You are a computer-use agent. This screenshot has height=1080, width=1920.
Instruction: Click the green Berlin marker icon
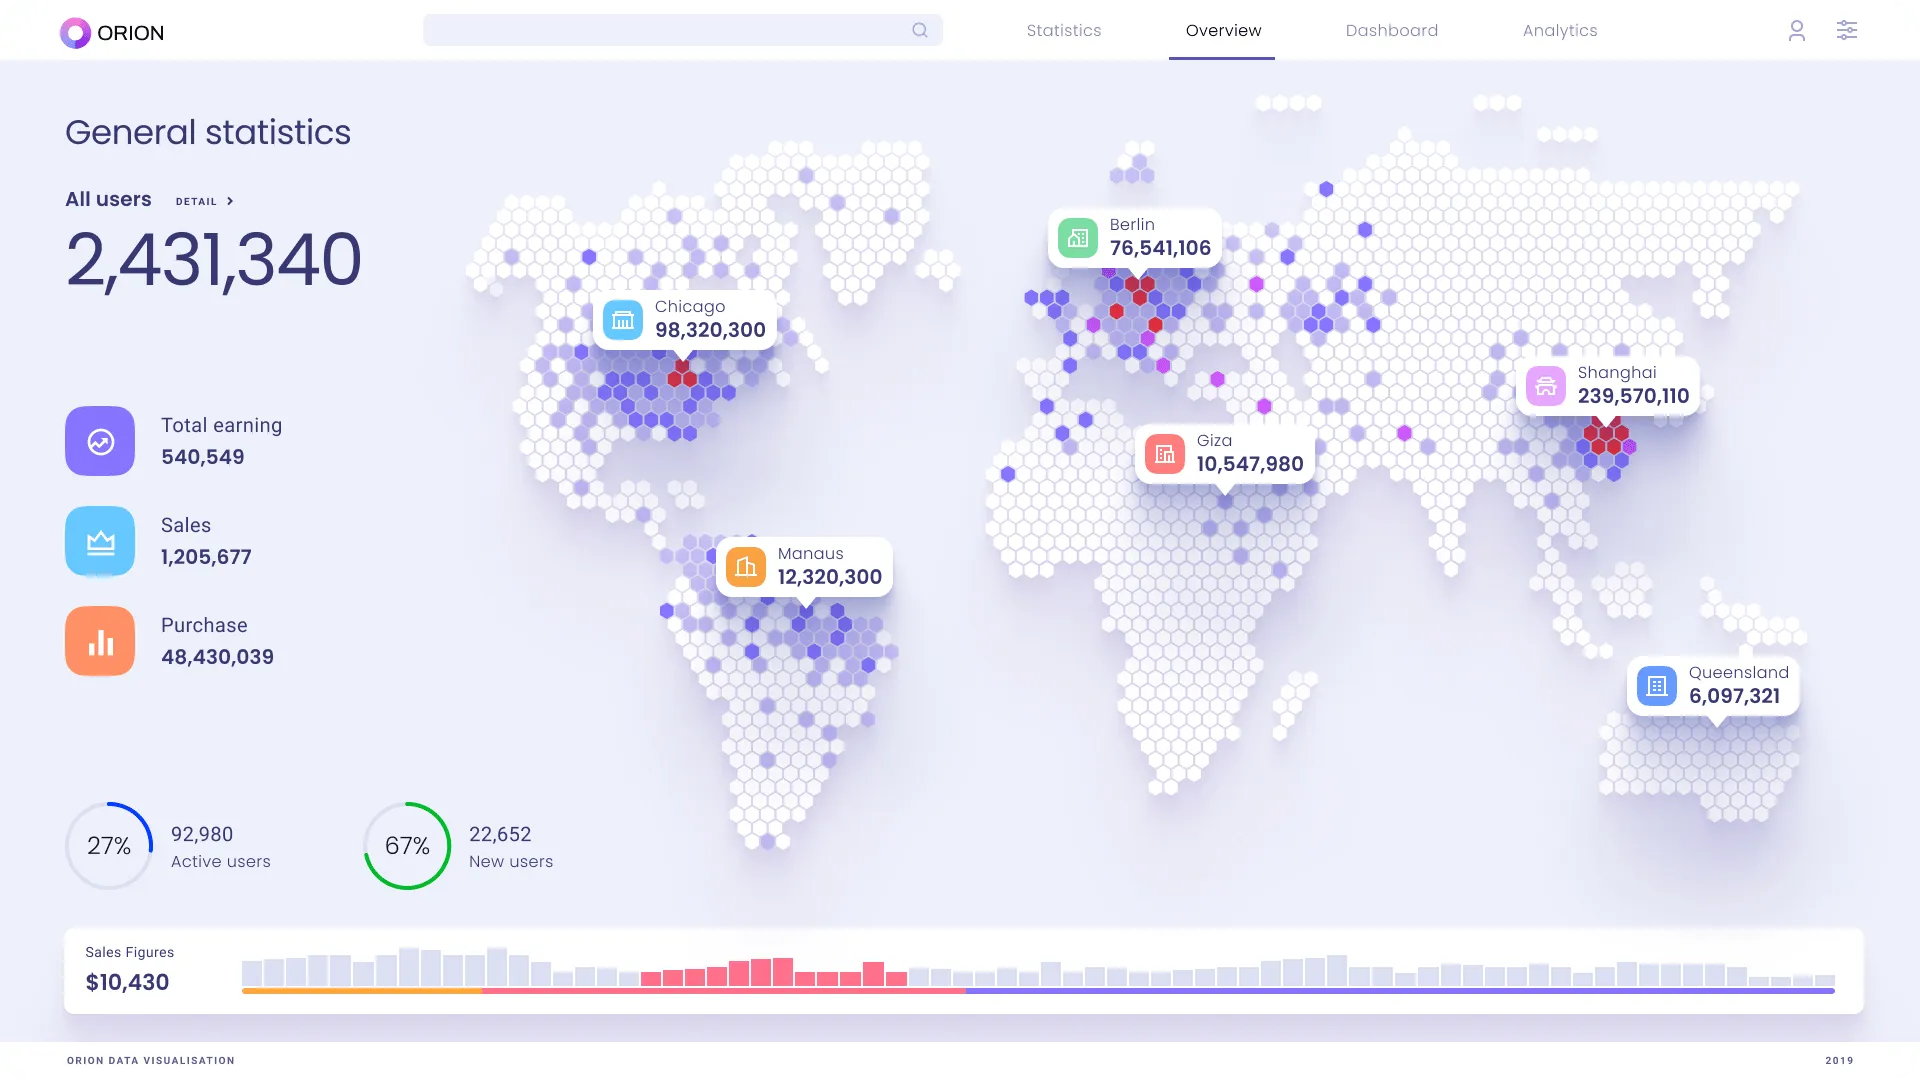(1077, 238)
